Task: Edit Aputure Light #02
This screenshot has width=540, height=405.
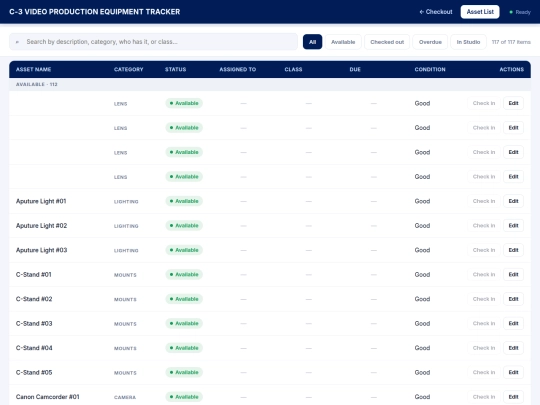Action: [513, 226]
